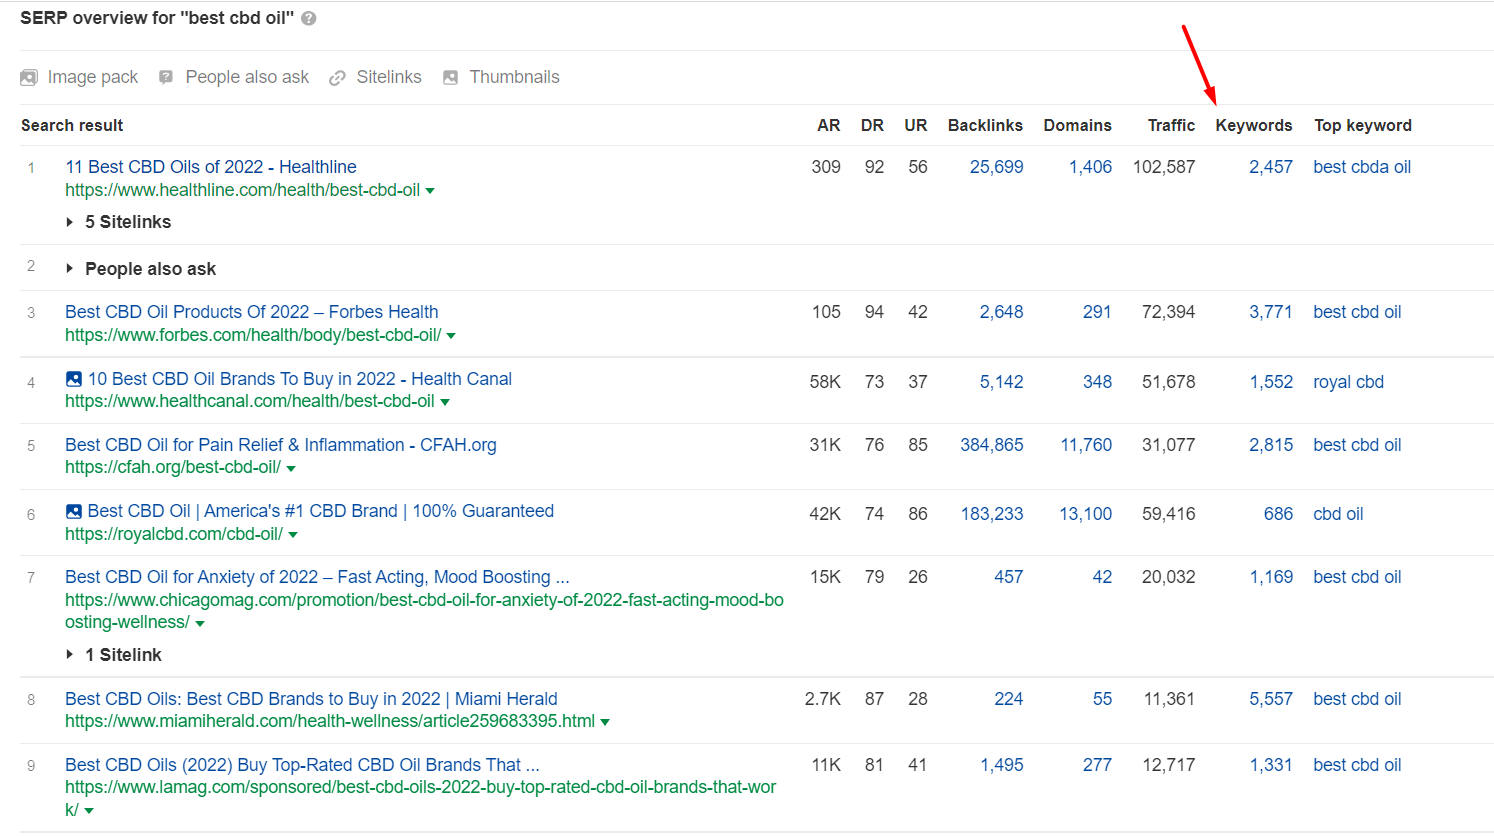Click the Backlinks column header
Viewport: 1494px width, 838px height.
point(985,125)
